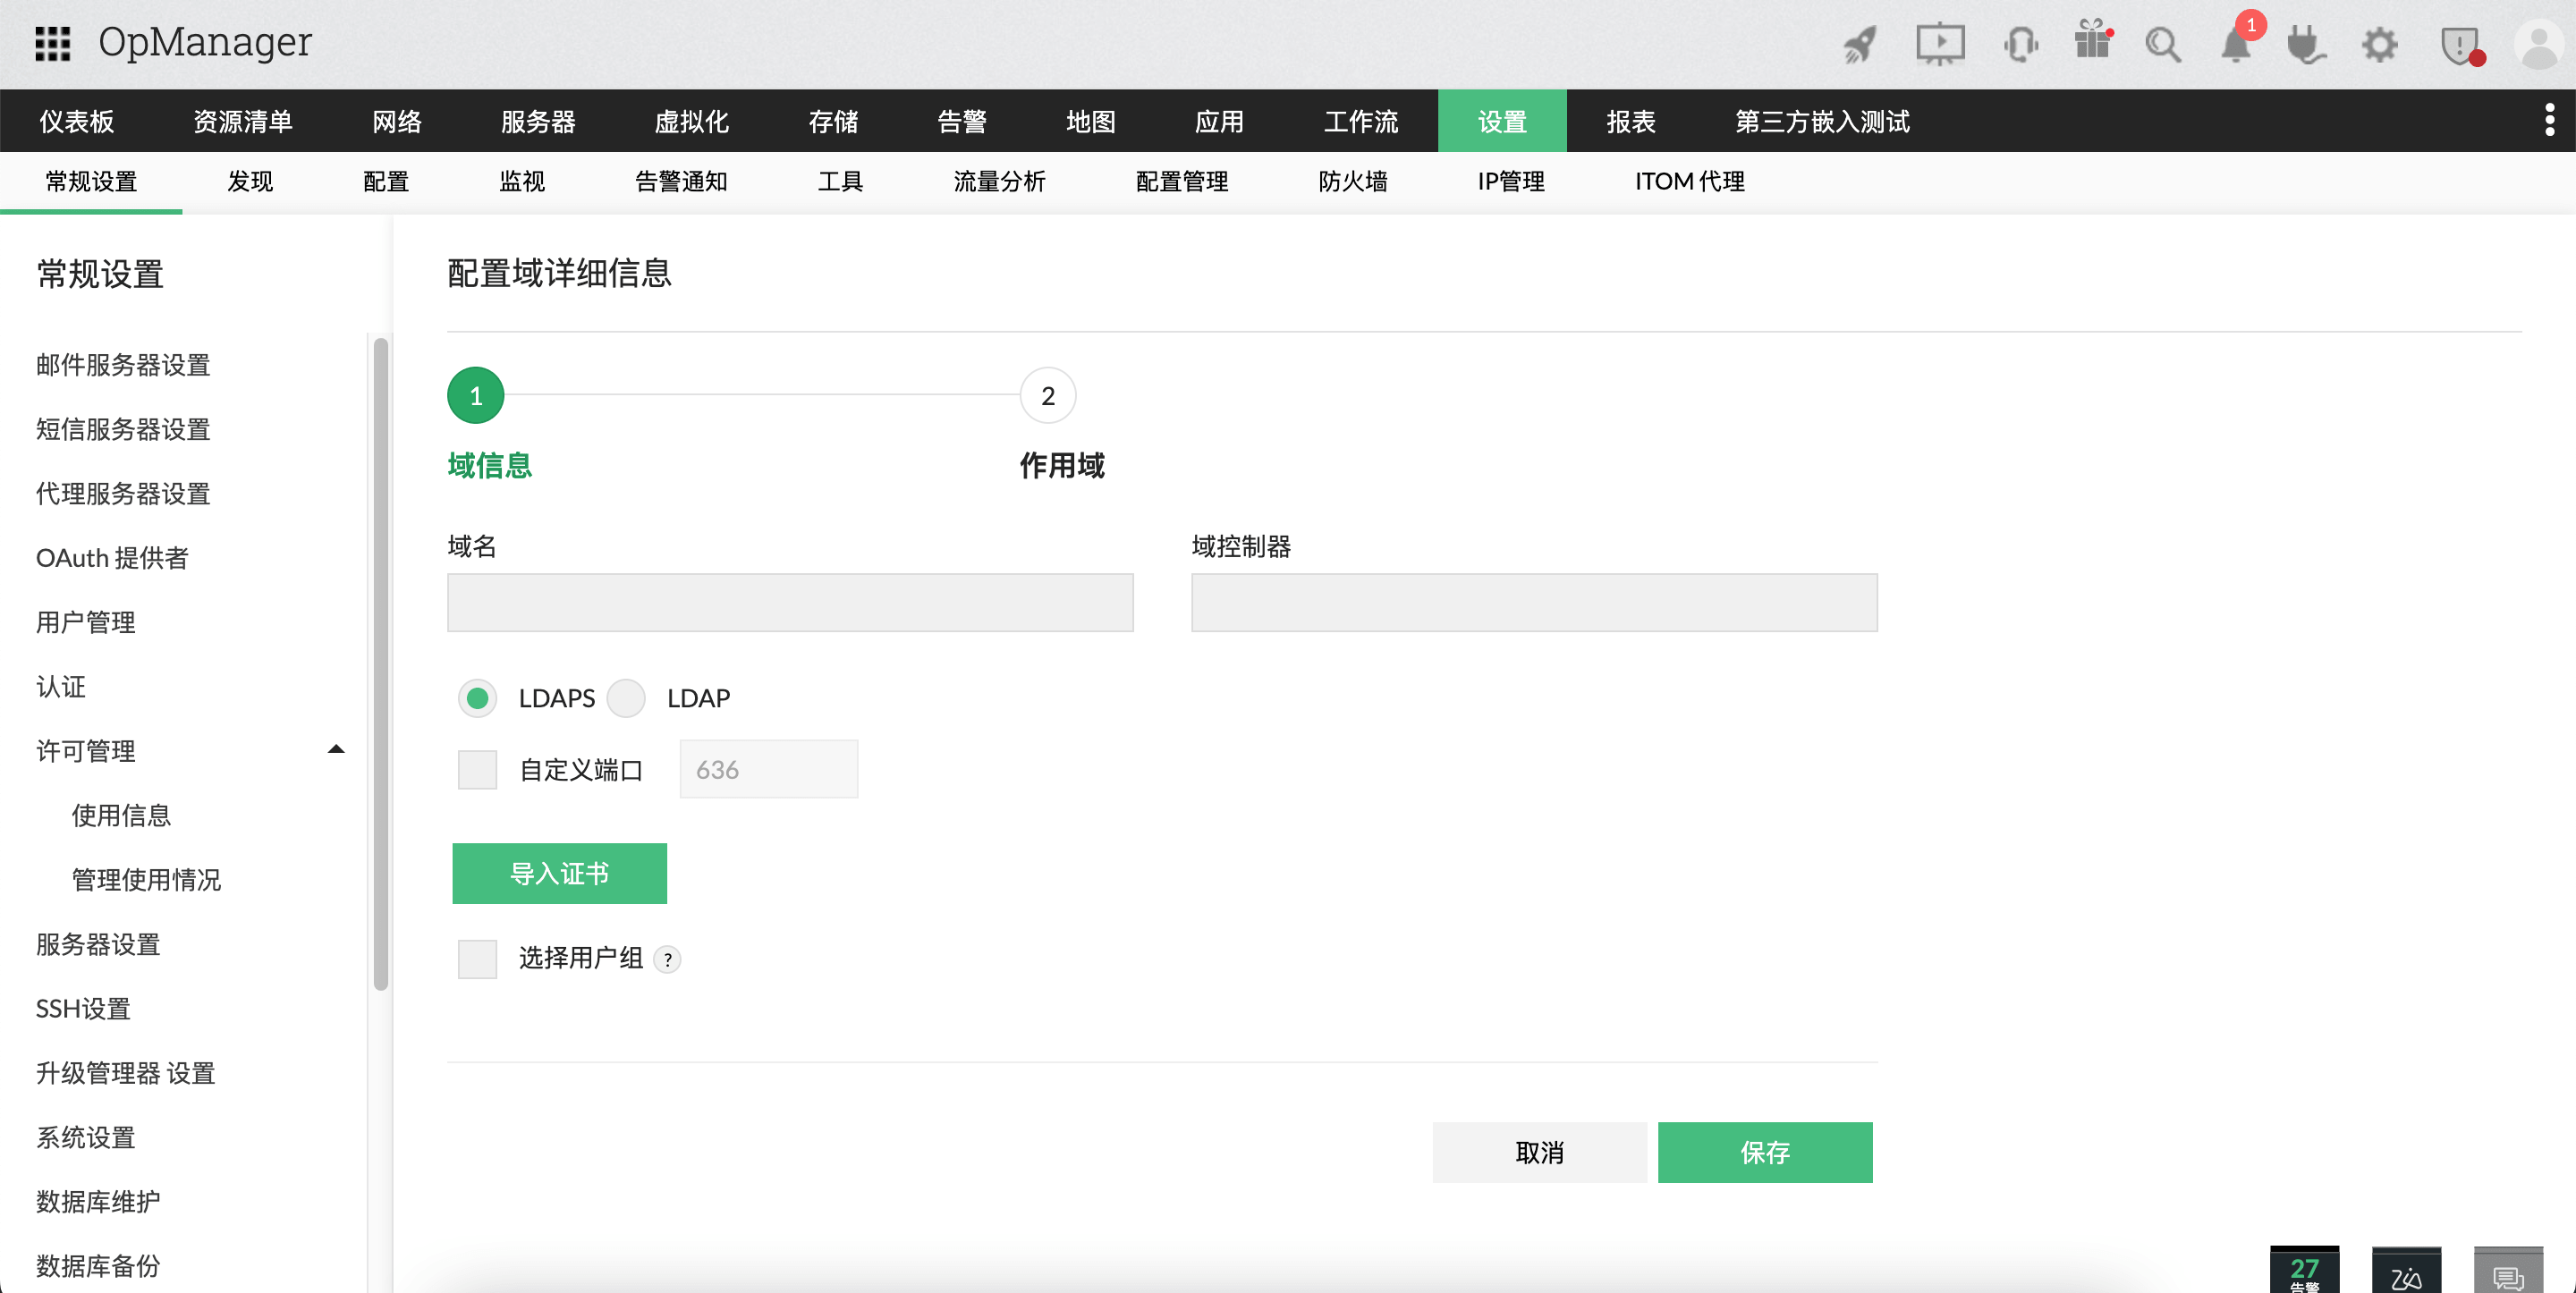The width and height of the screenshot is (2576, 1293).
Task: Enable the 自定义端口 checkbox
Action: click(x=477, y=769)
